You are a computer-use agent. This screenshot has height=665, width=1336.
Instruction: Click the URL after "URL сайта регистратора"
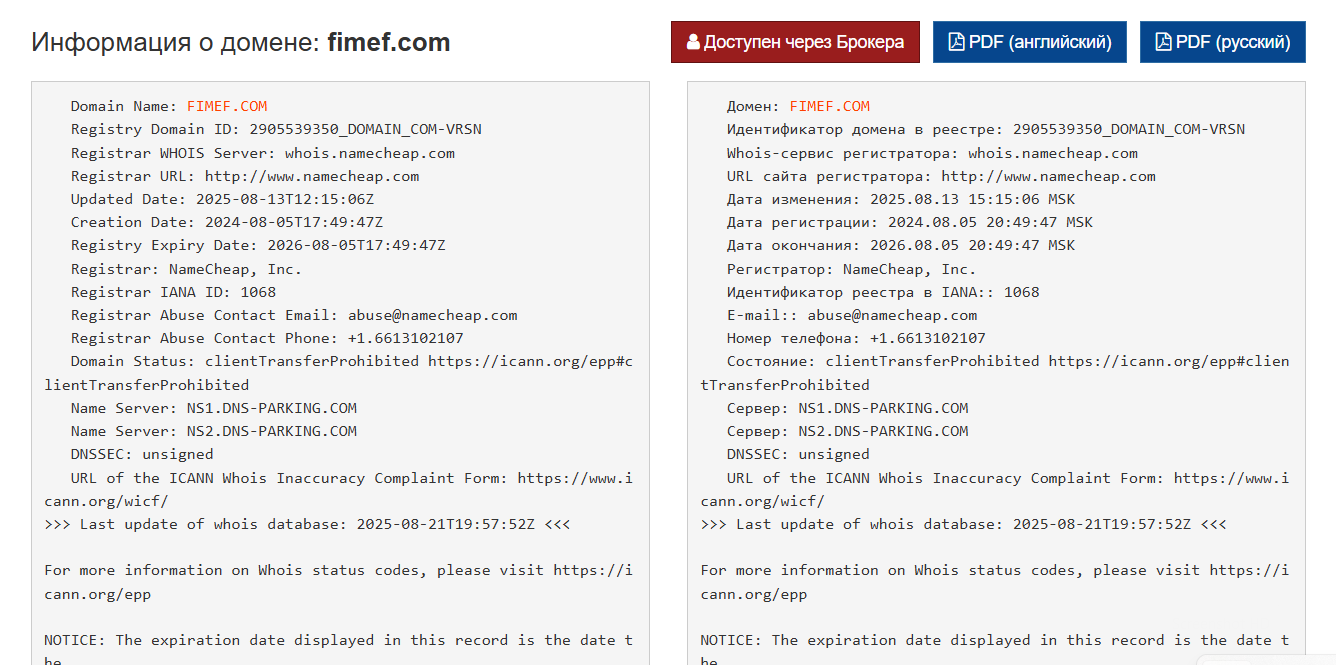[1049, 176]
